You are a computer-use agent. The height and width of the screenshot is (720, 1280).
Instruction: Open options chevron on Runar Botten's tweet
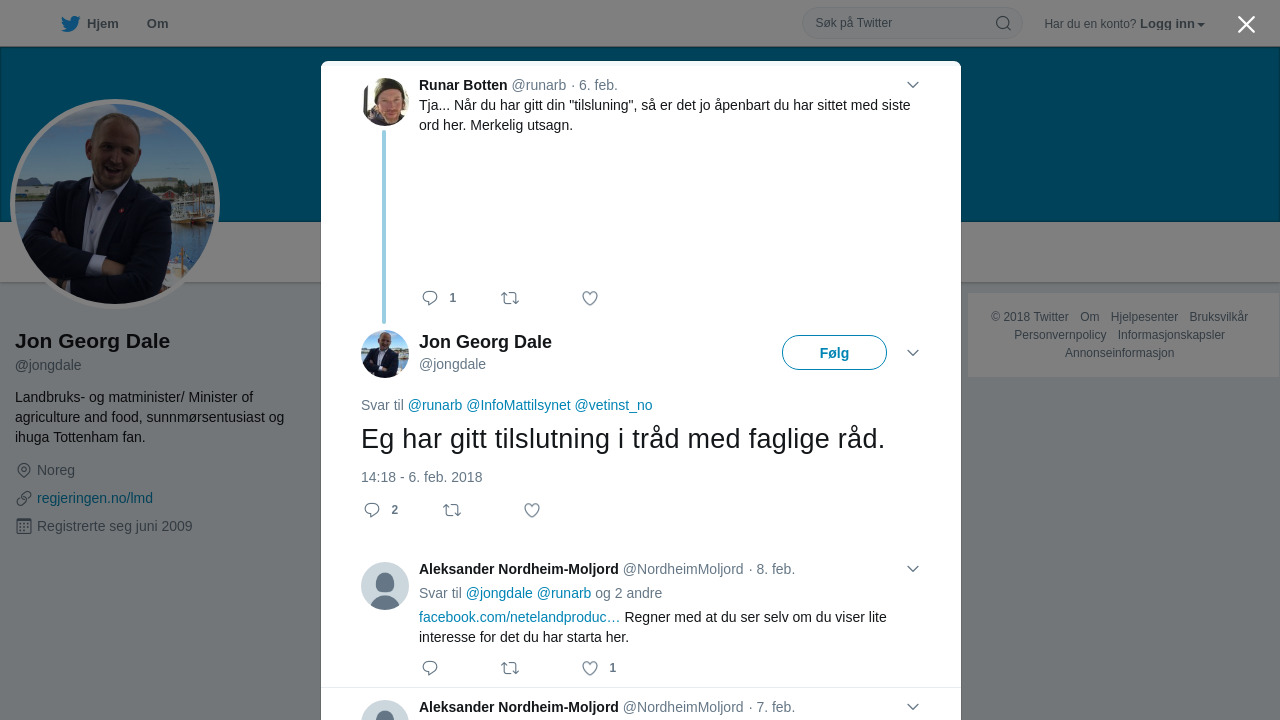pos(912,85)
